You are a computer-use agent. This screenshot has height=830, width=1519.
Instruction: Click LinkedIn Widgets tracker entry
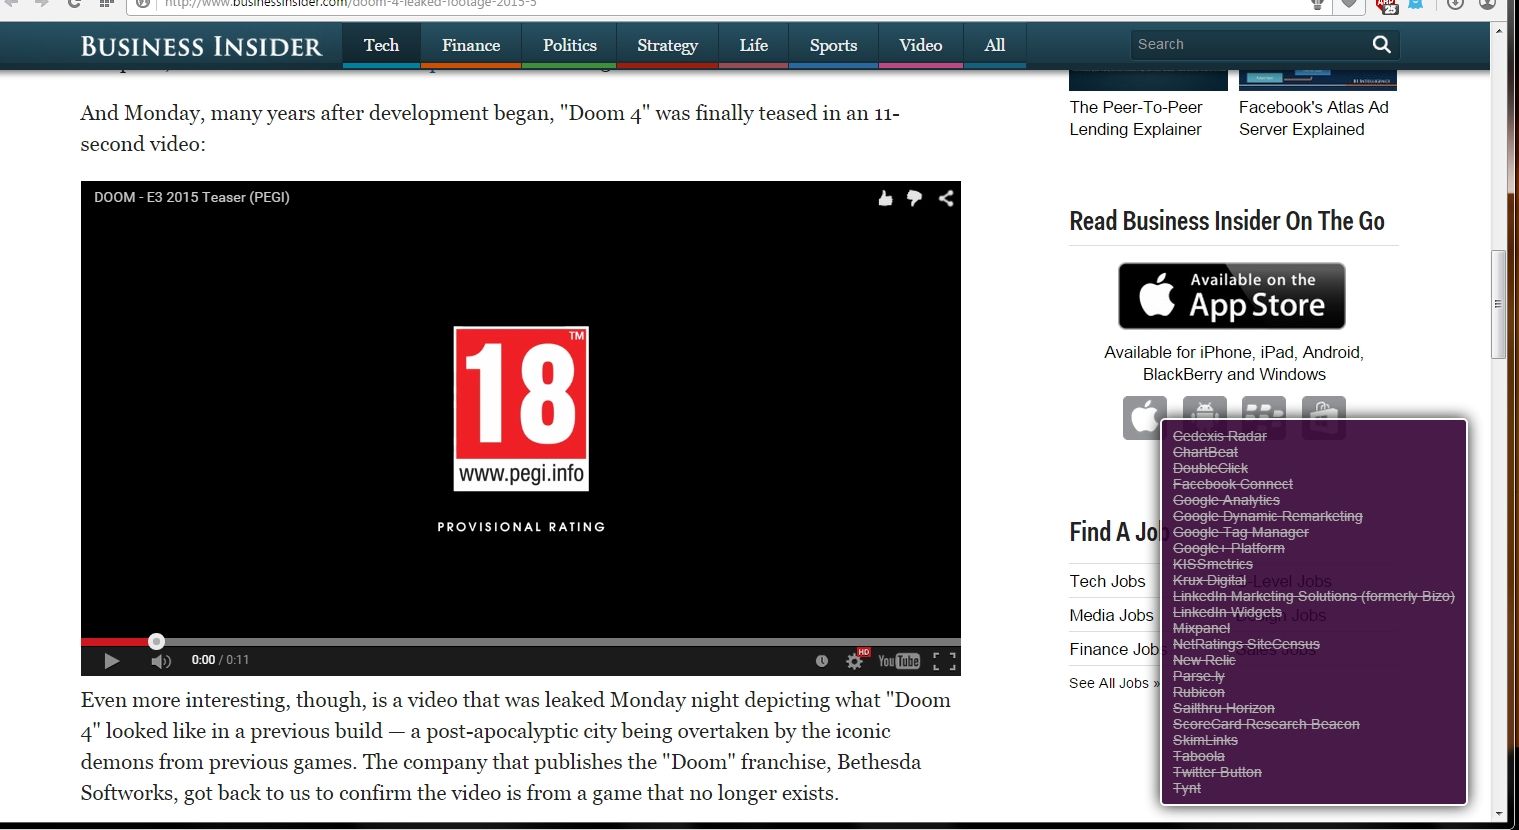coord(1227,612)
